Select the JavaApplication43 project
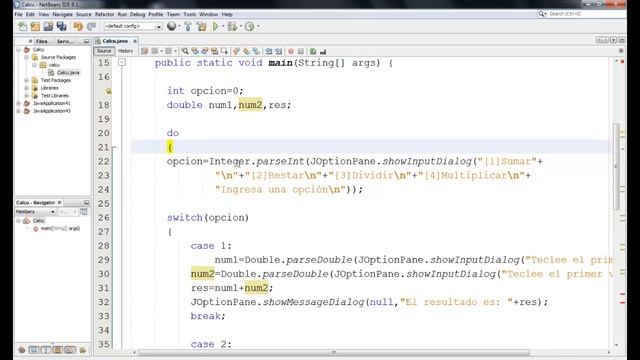This screenshot has width=640, height=360. (51, 111)
